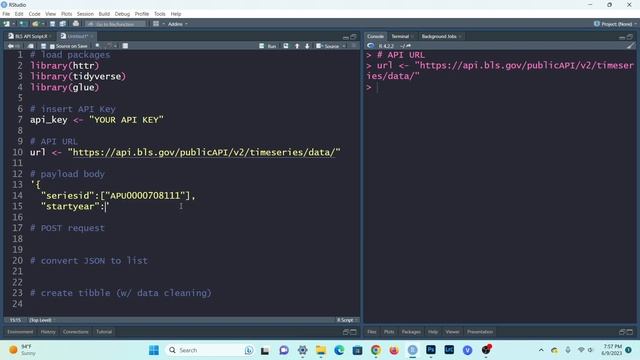Close the Untitled1 script tab
Image resolution: width=640 pixels, height=360 pixels.
click(92, 36)
